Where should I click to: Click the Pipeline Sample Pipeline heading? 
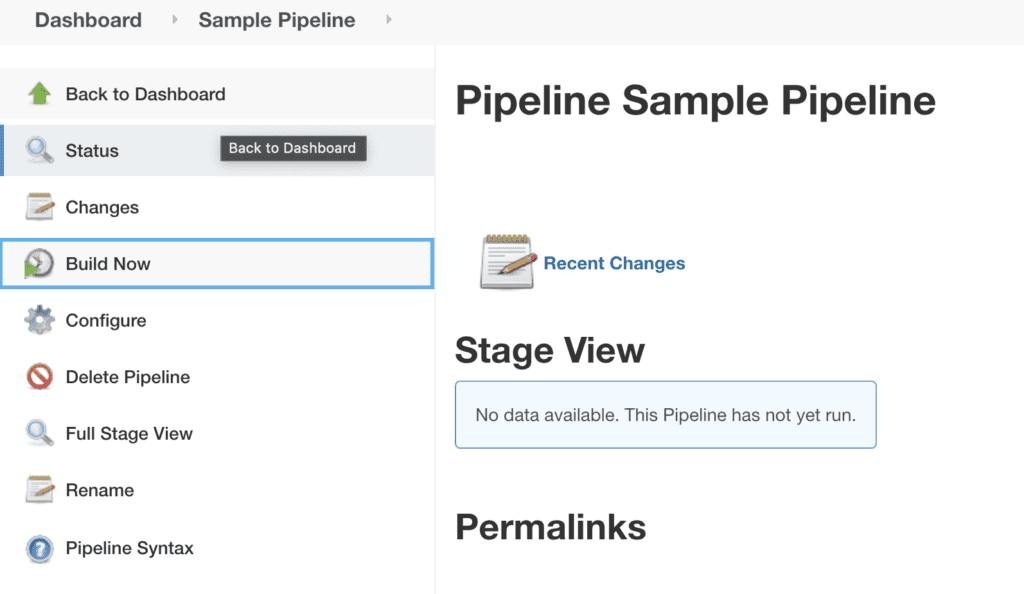pyautogui.click(x=696, y=101)
